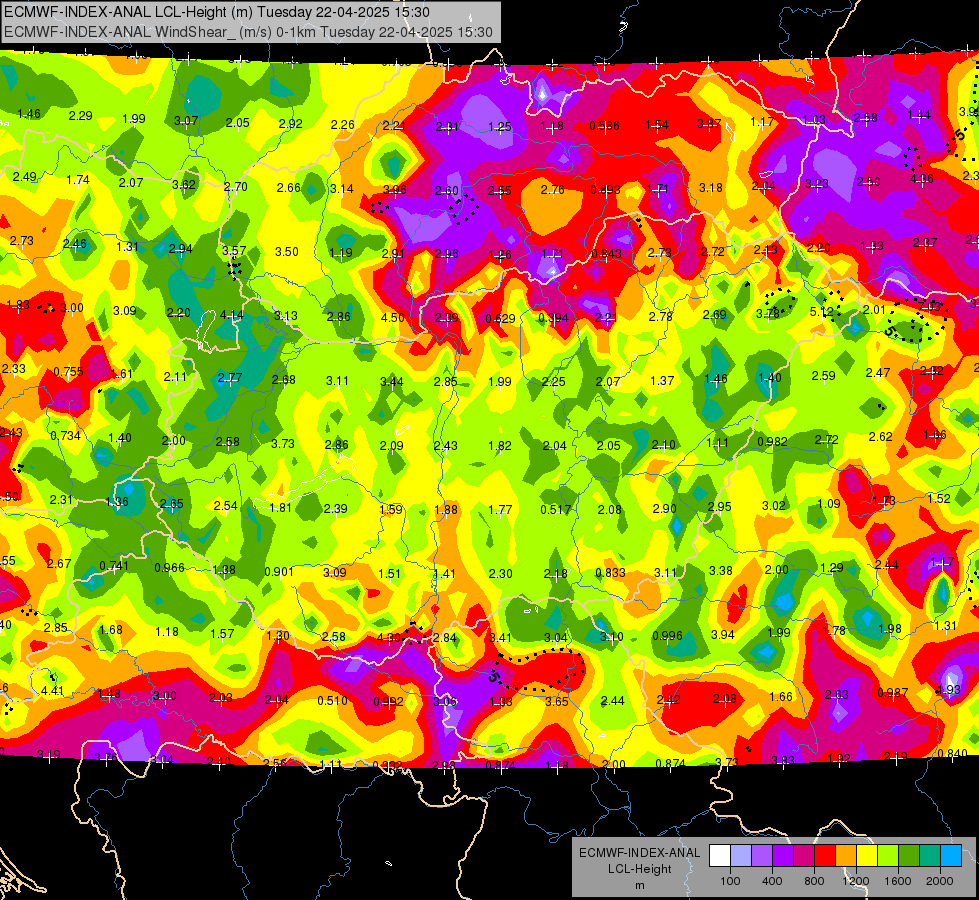
Task: Click the wind shear value 3.02
Action: coord(774,505)
